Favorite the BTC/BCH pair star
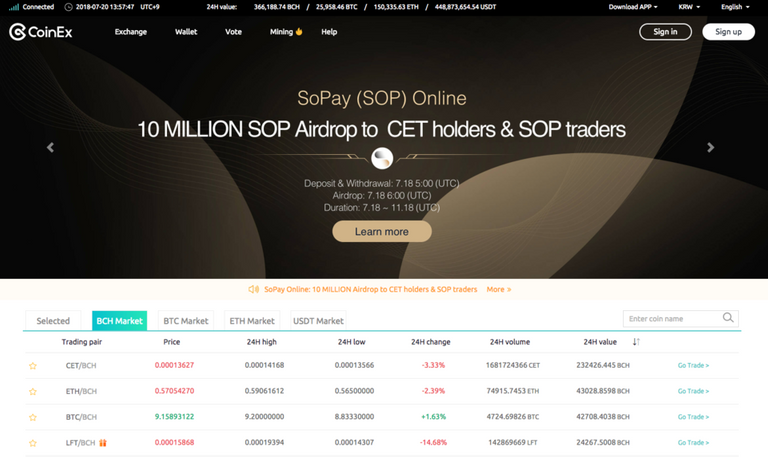The height and width of the screenshot is (457, 768). [33, 417]
